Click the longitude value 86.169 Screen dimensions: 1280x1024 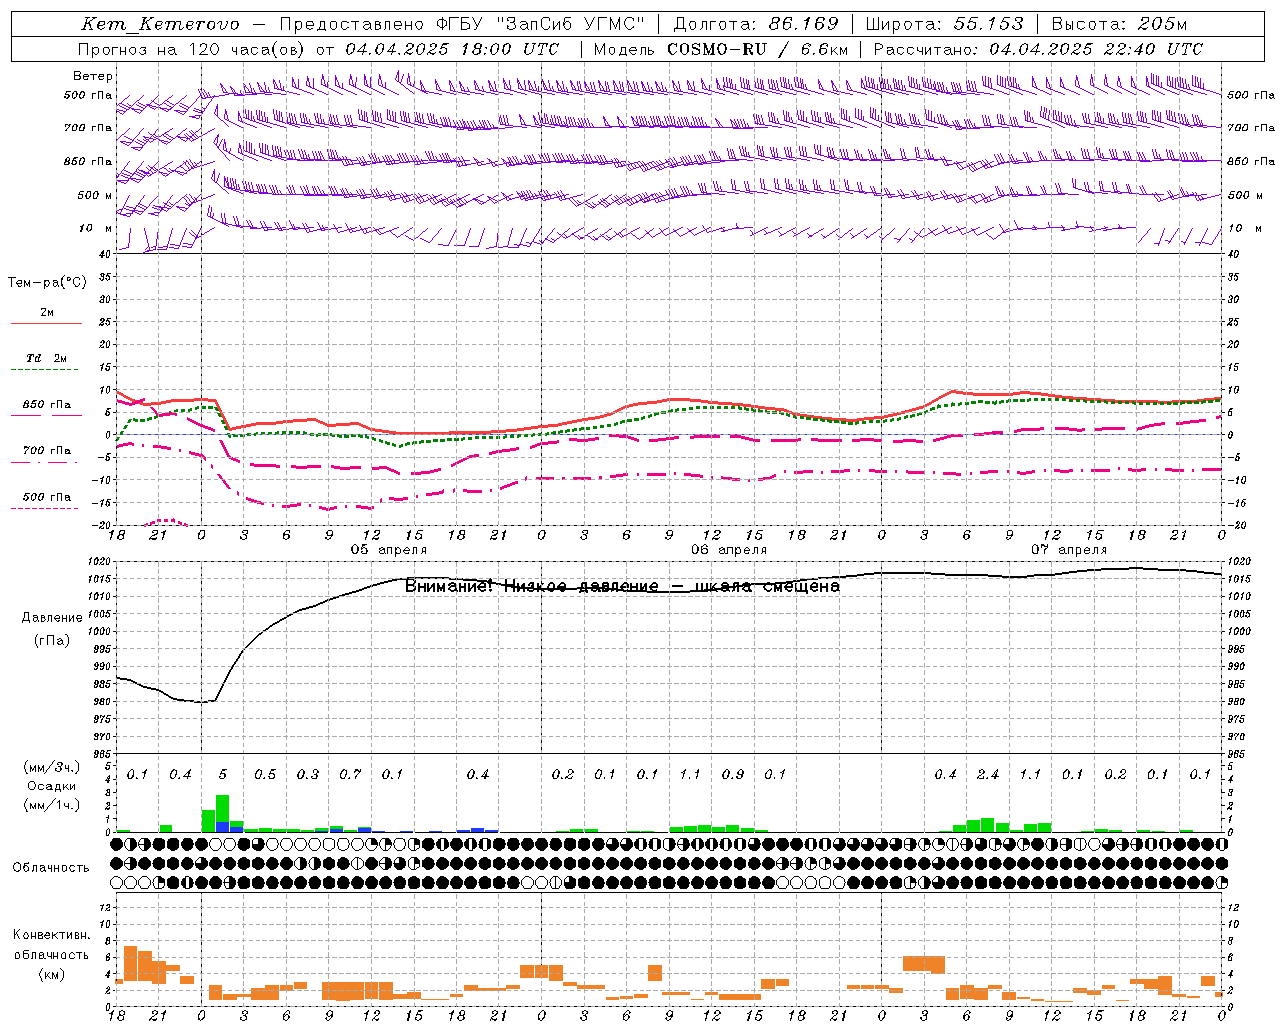pyautogui.click(x=804, y=24)
